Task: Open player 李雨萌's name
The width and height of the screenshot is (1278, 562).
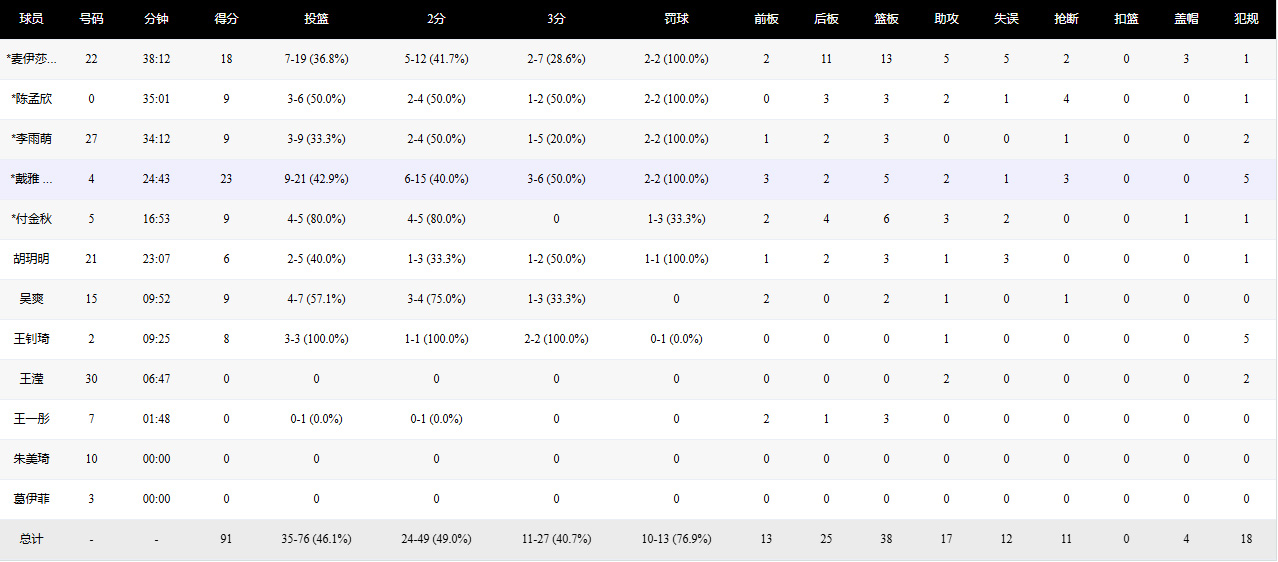Action: point(31,139)
